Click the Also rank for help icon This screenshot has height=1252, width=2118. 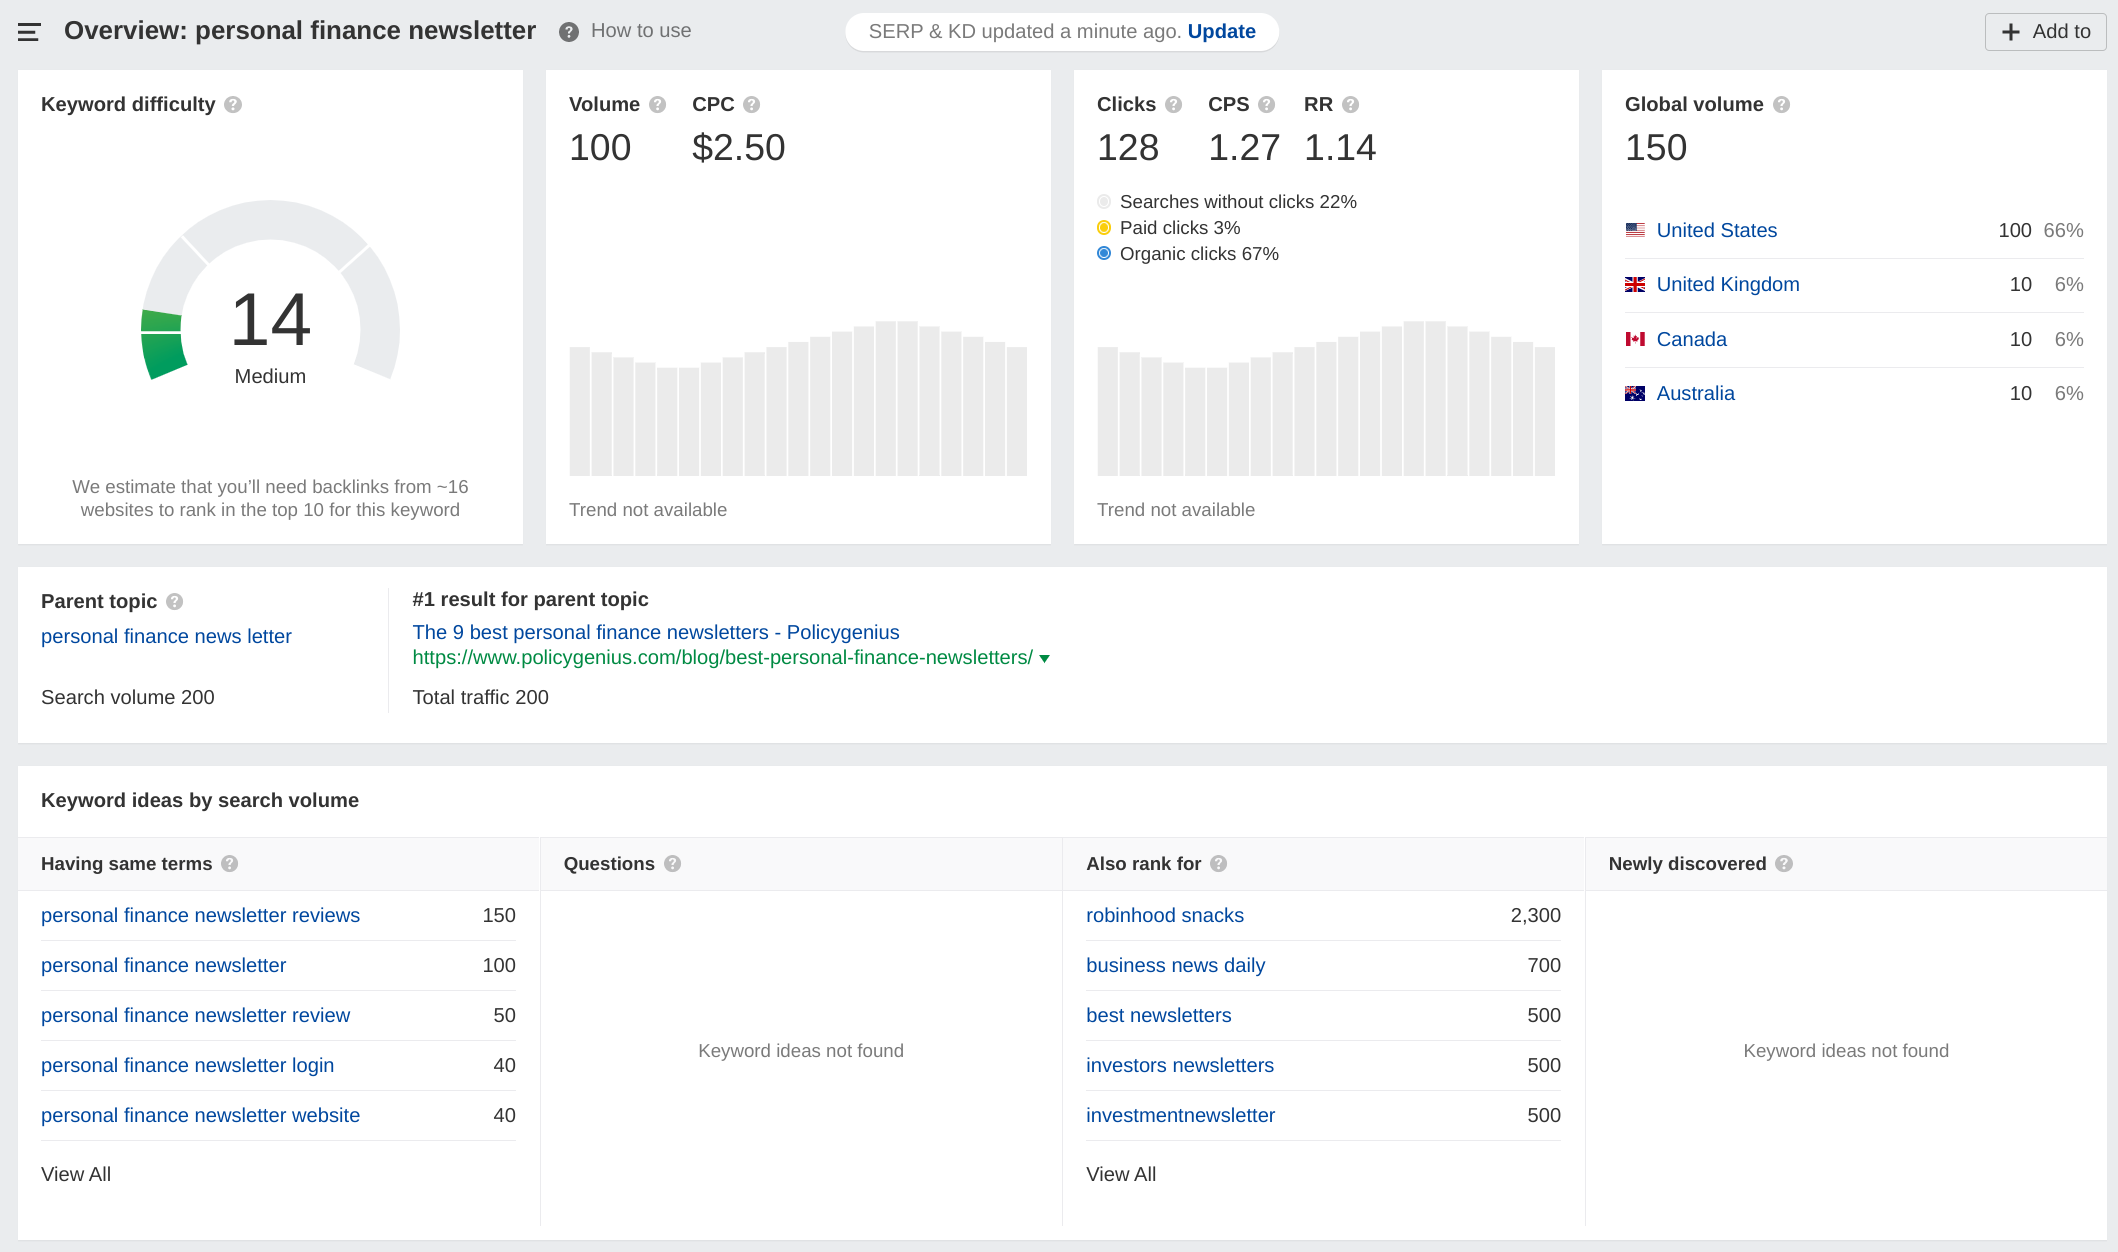(x=1218, y=864)
